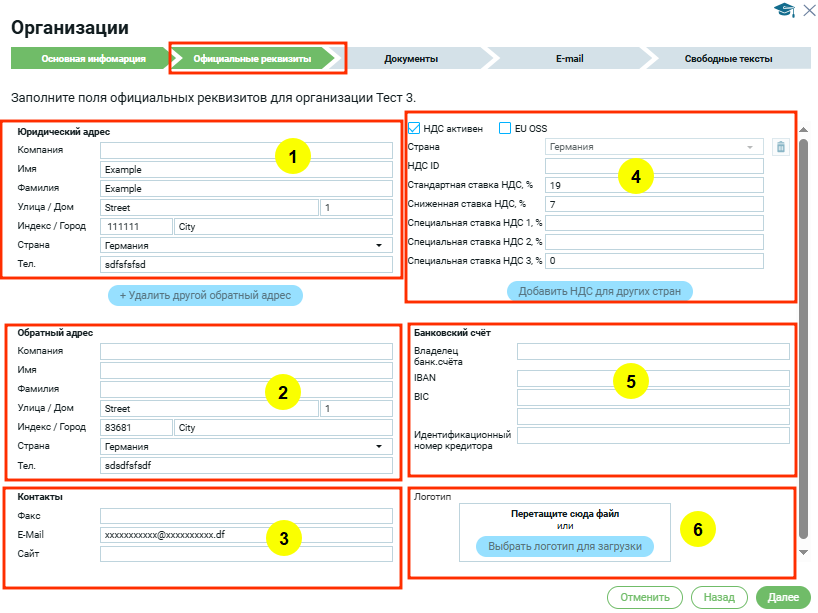Expand the Страна dropdown in Юридический адрес

pyautogui.click(x=379, y=245)
